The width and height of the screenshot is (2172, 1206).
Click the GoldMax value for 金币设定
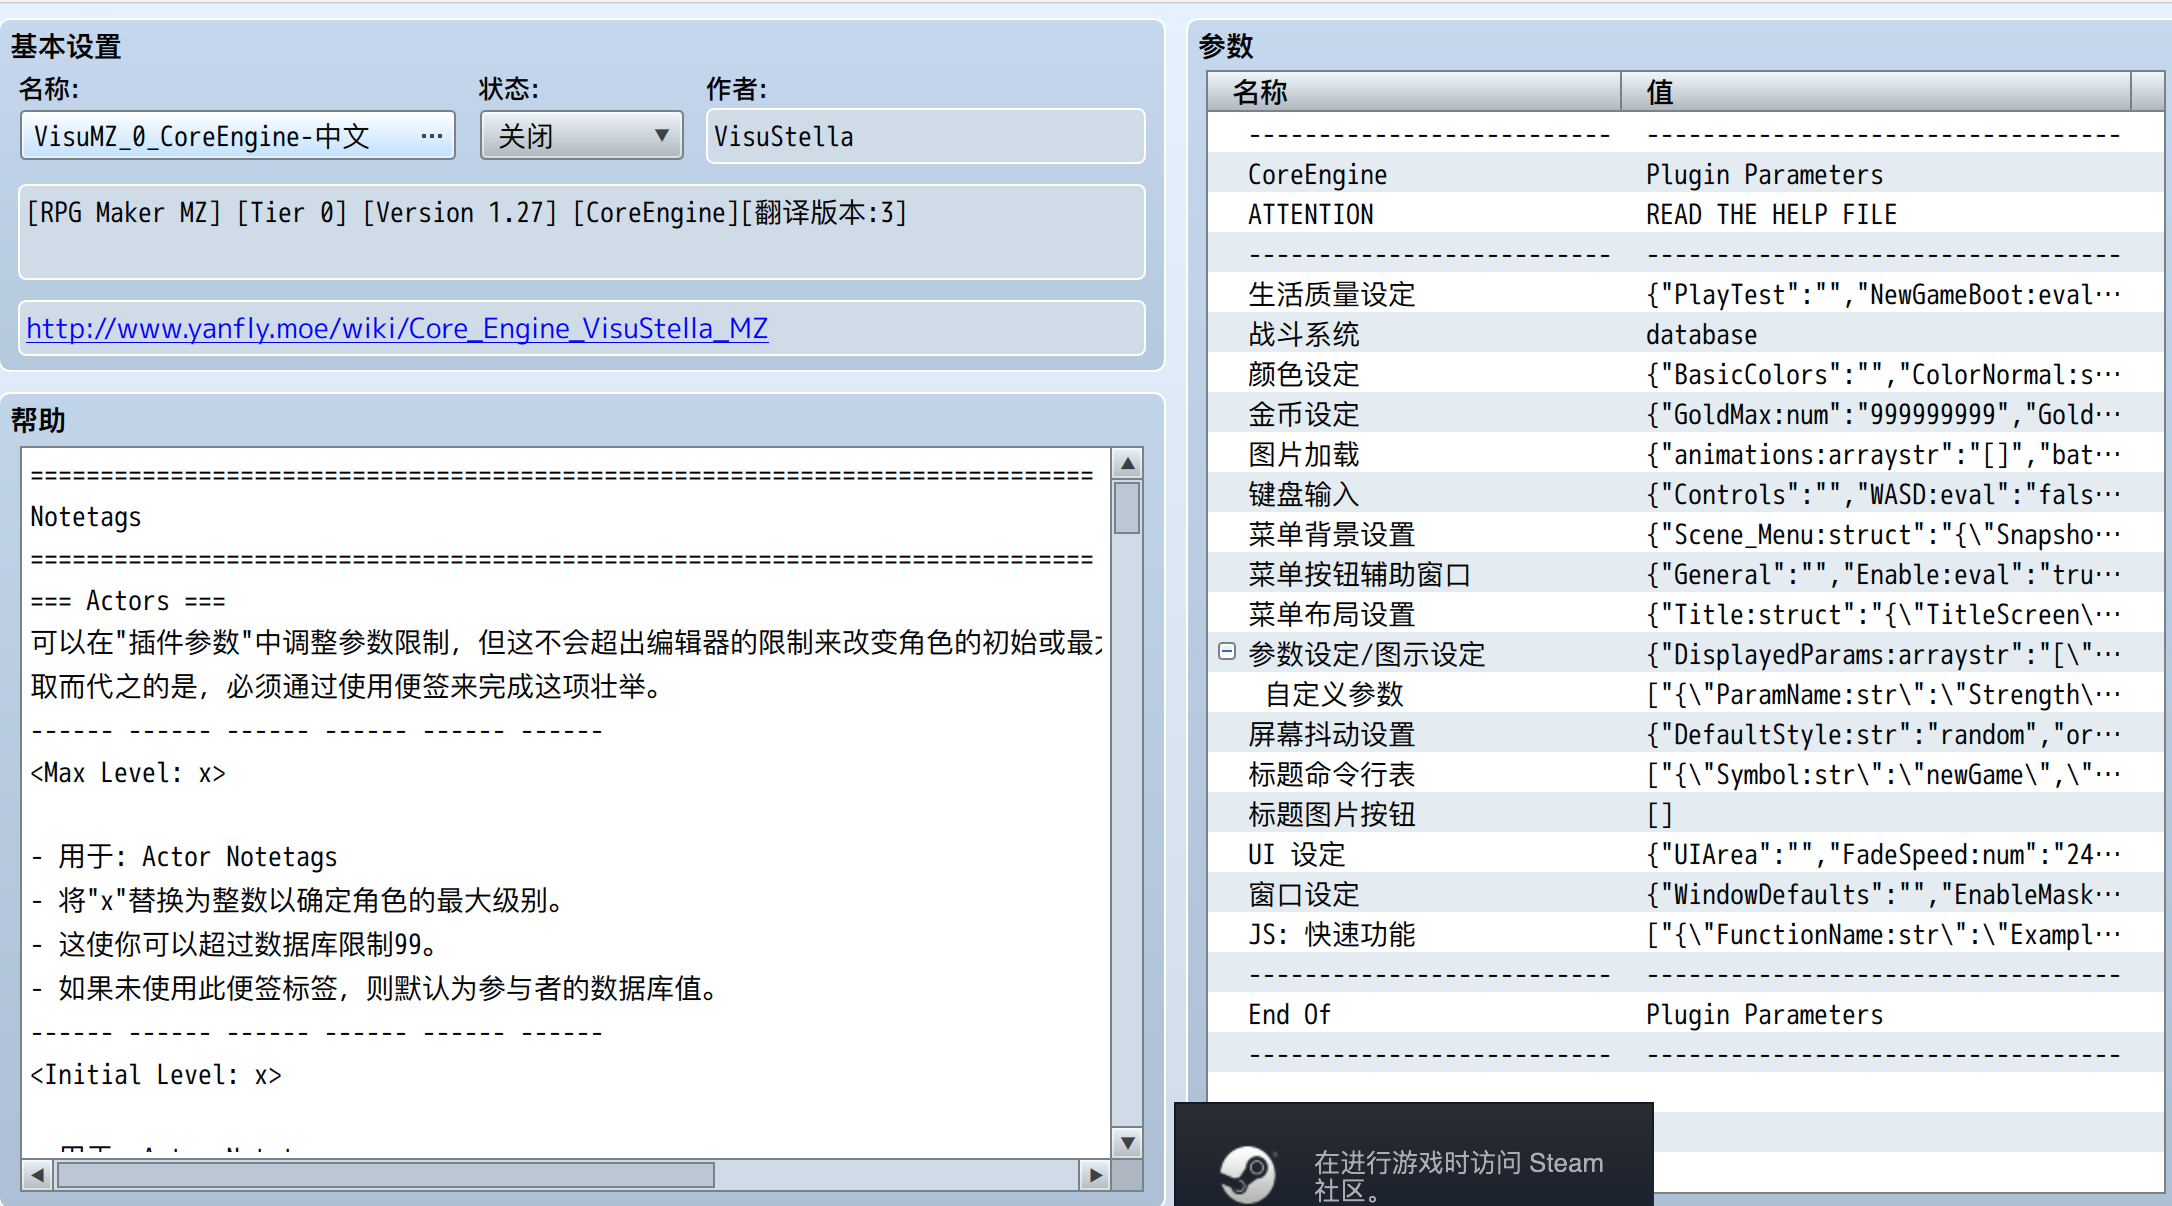click(x=1883, y=415)
